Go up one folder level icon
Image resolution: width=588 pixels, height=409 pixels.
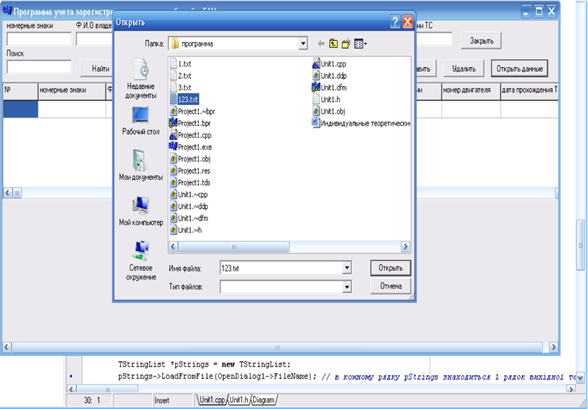tap(333, 43)
